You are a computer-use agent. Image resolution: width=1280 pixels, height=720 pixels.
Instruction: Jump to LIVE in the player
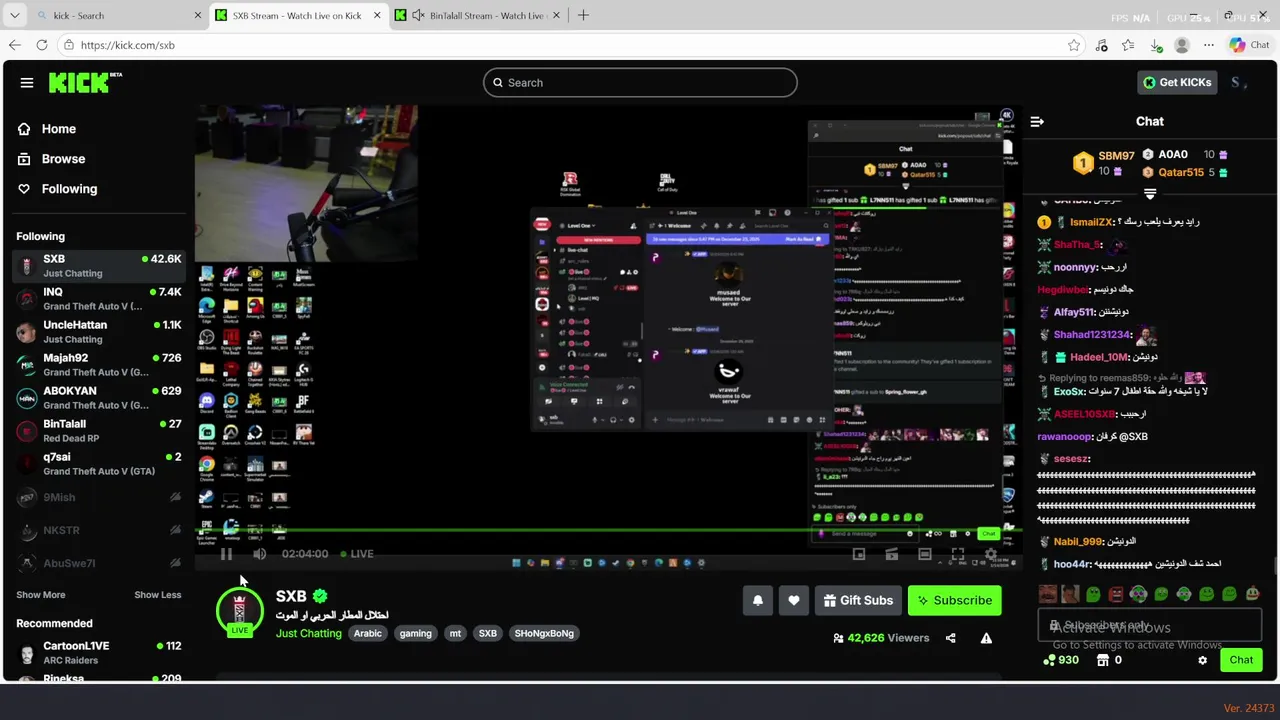(356, 554)
